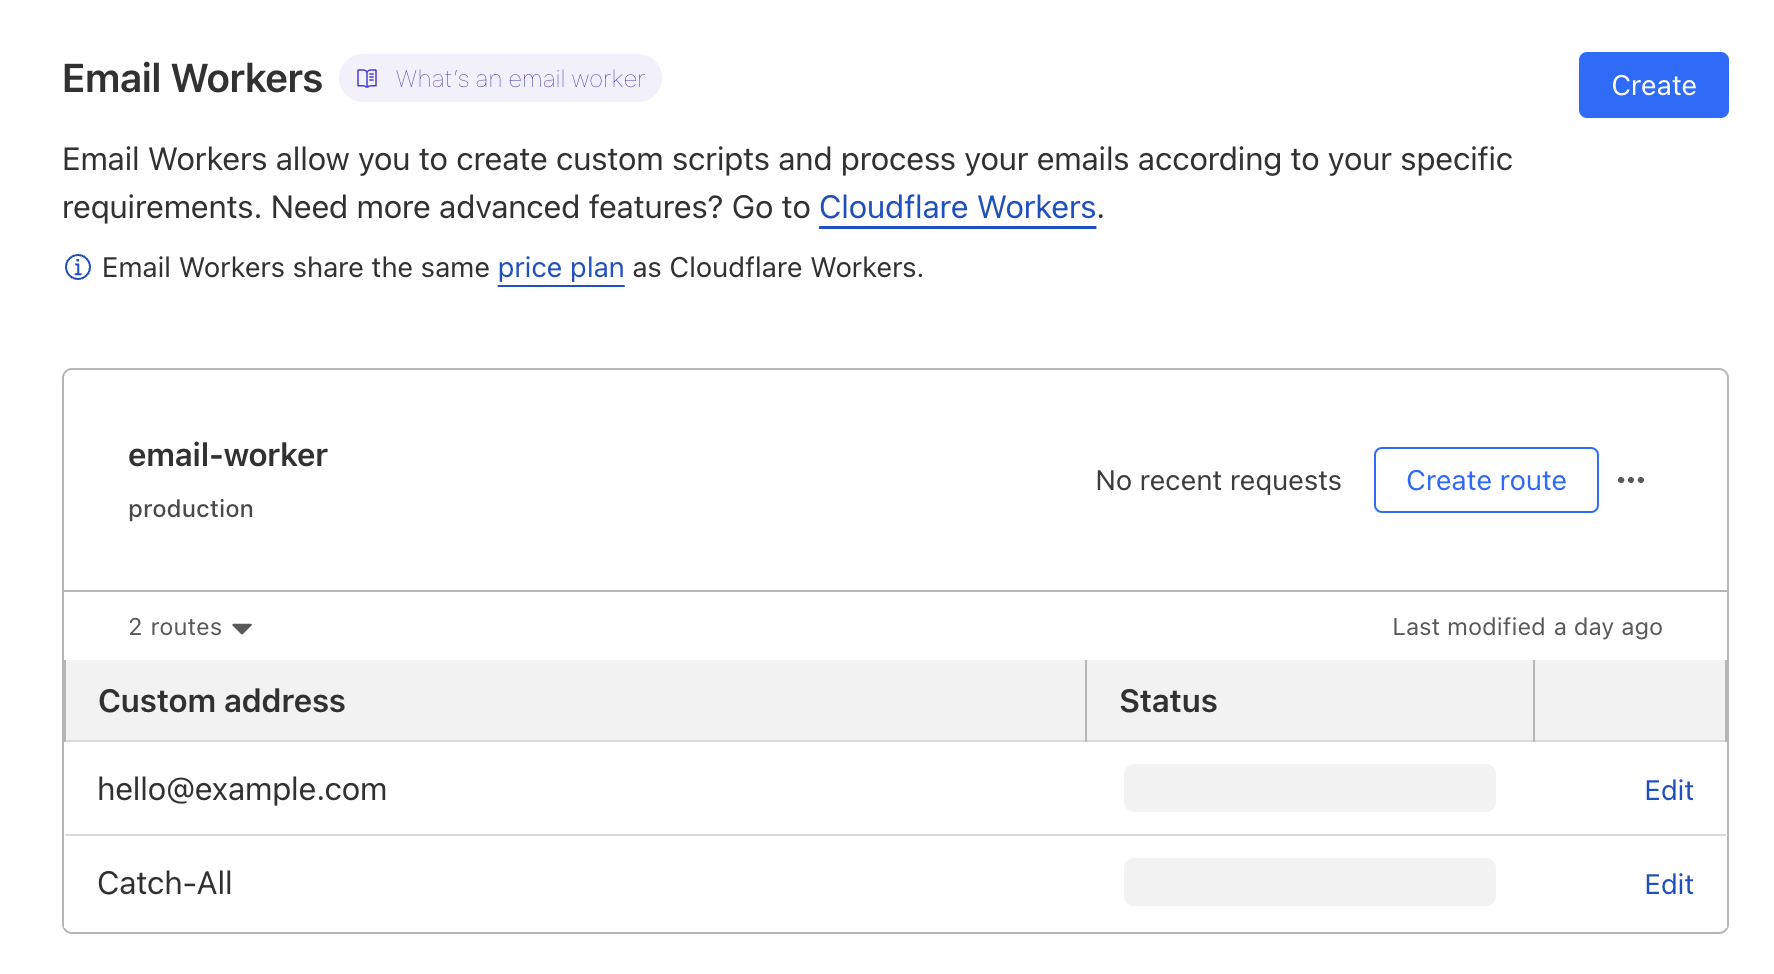
Task: Select the Catch-All address row
Action: coord(165,884)
